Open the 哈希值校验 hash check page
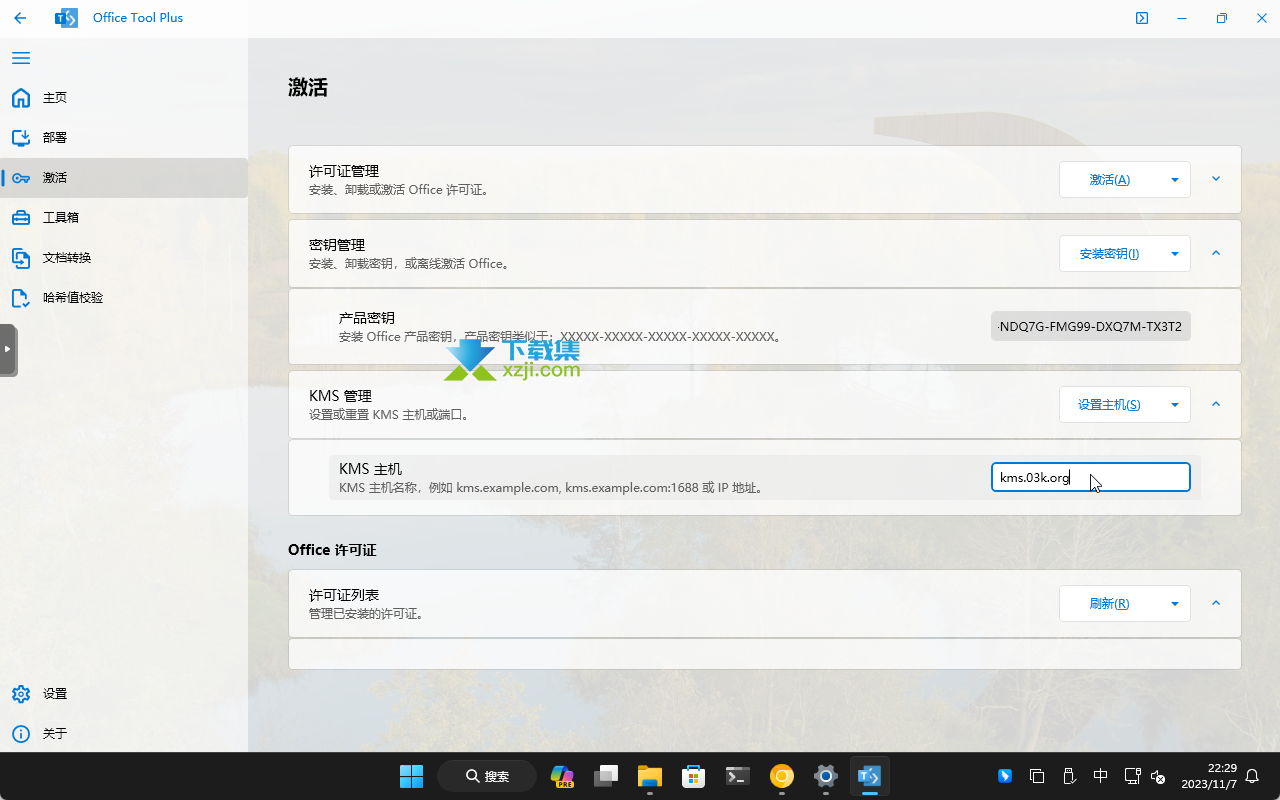Image resolution: width=1280 pixels, height=800 pixels. click(x=124, y=298)
